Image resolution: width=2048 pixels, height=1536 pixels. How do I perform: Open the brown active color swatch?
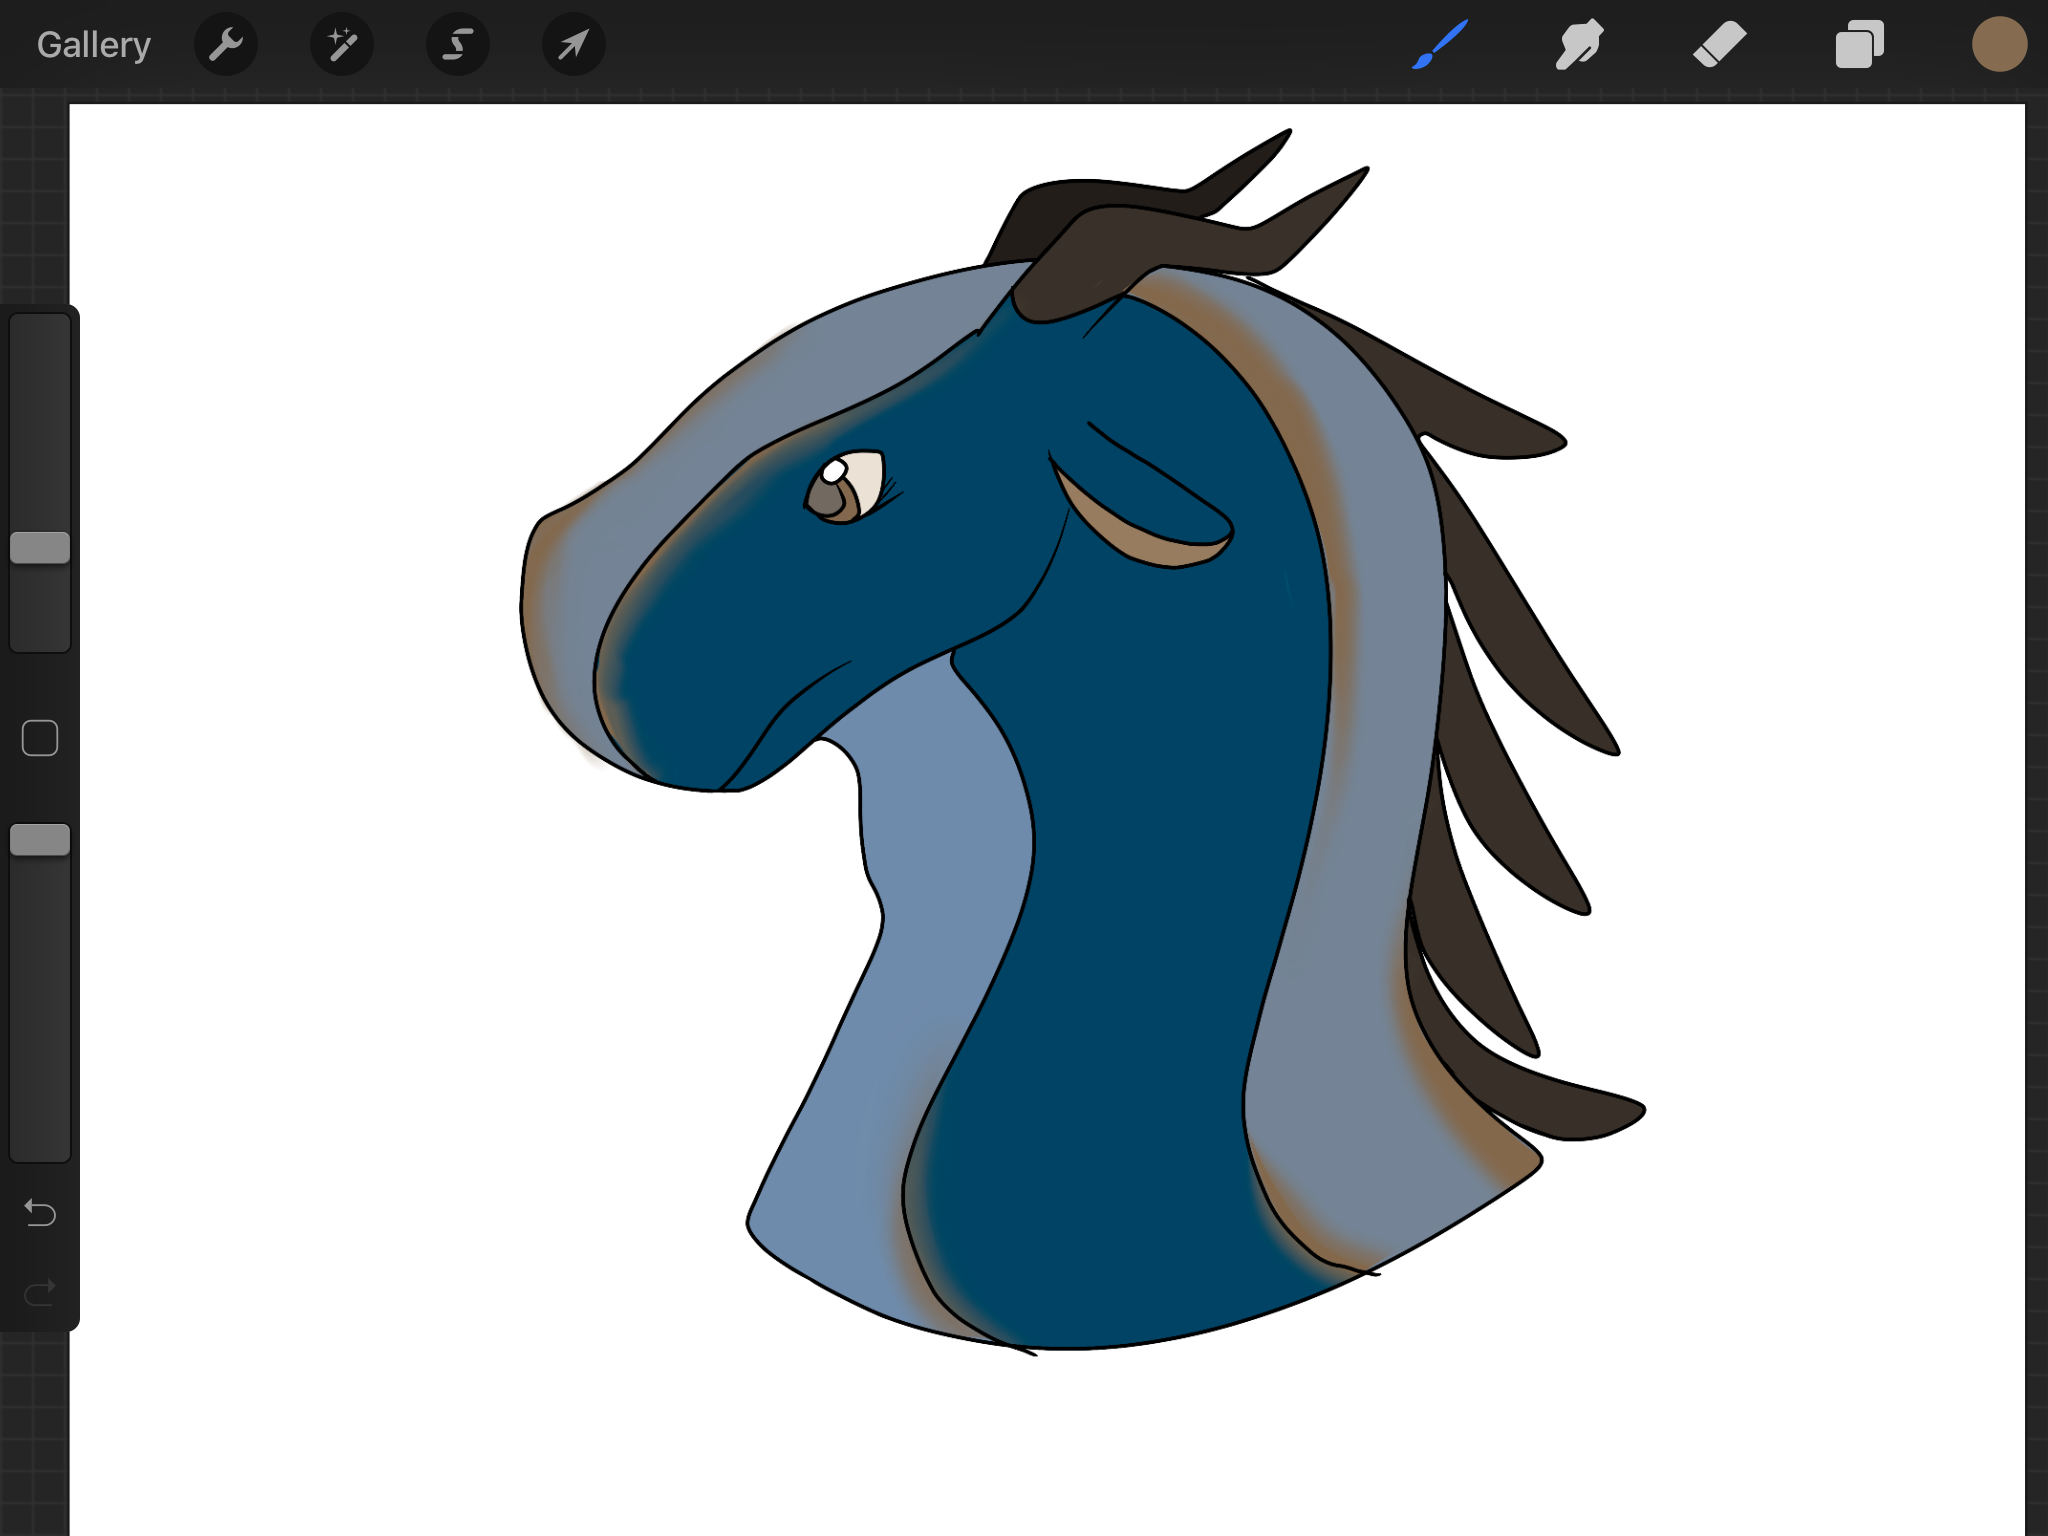[1999, 45]
